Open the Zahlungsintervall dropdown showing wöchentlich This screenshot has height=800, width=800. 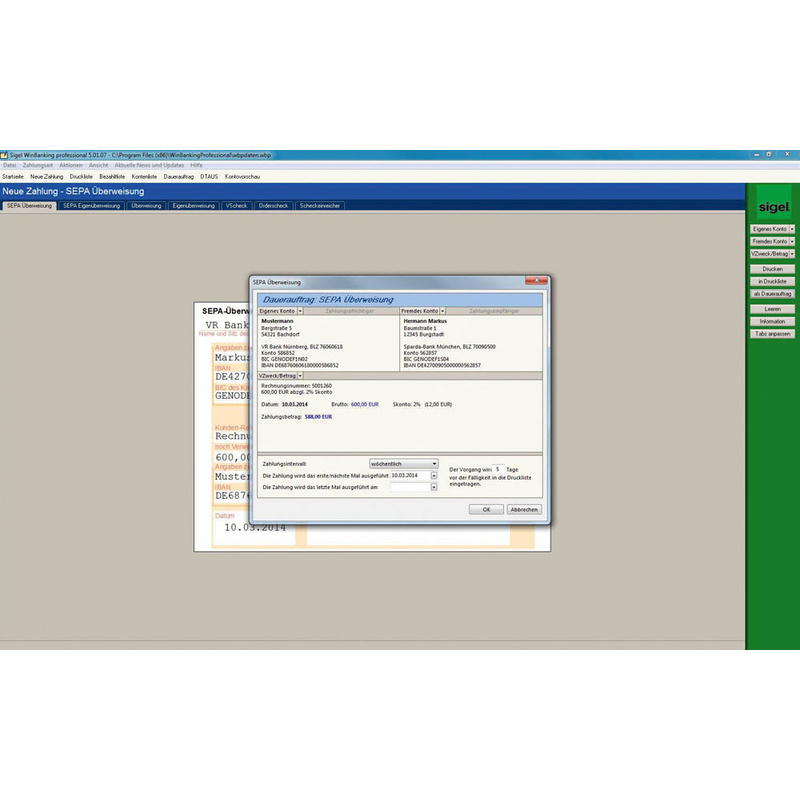pyautogui.click(x=434, y=463)
